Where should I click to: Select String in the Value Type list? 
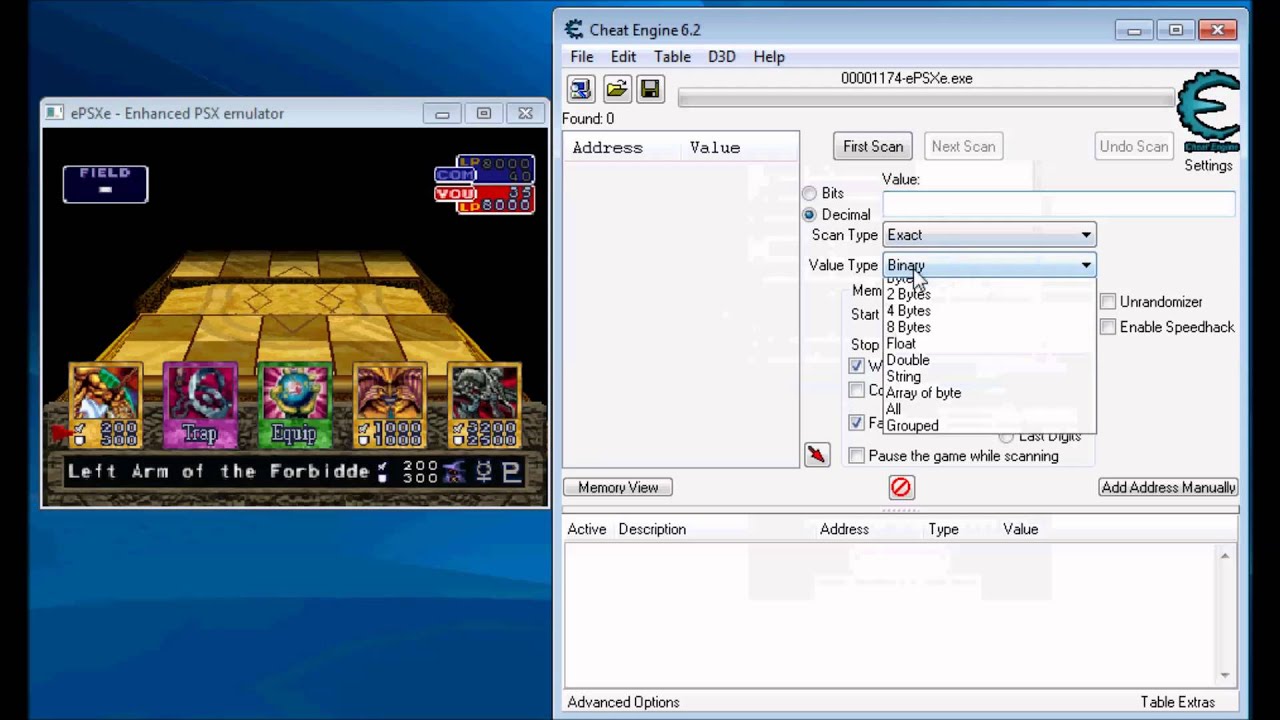point(989,376)
